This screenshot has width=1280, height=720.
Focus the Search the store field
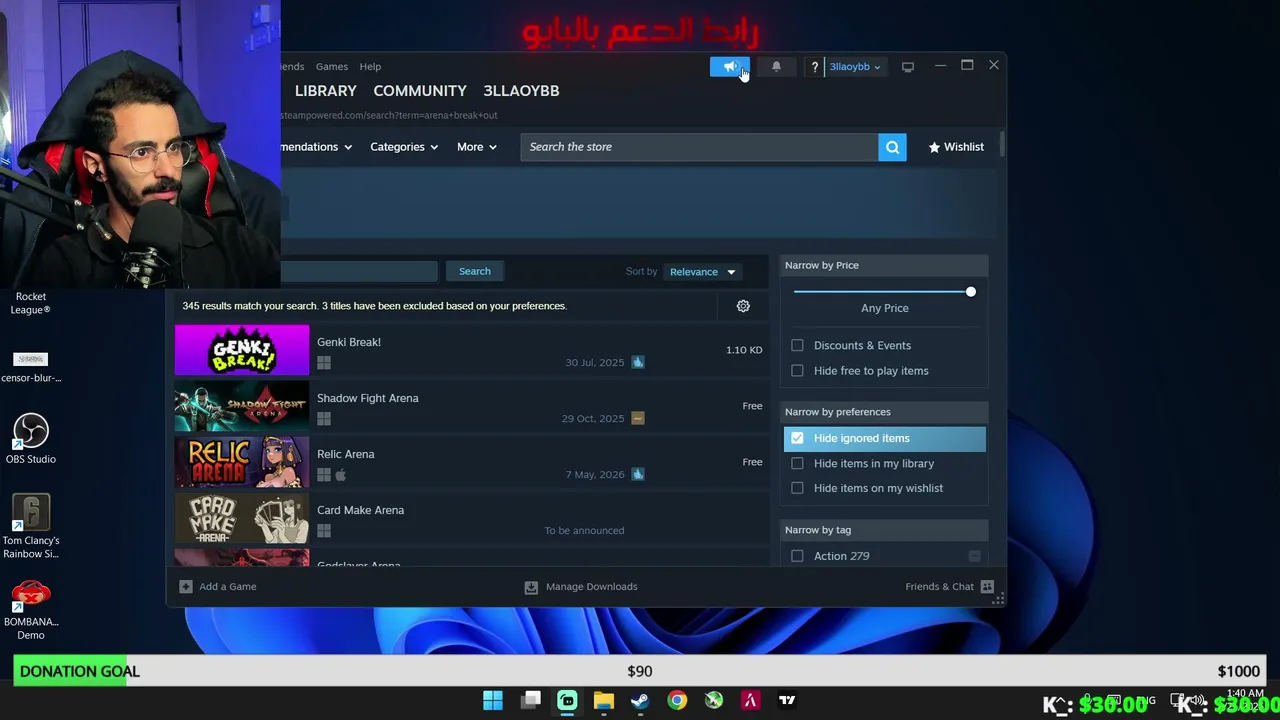point(699,147)
